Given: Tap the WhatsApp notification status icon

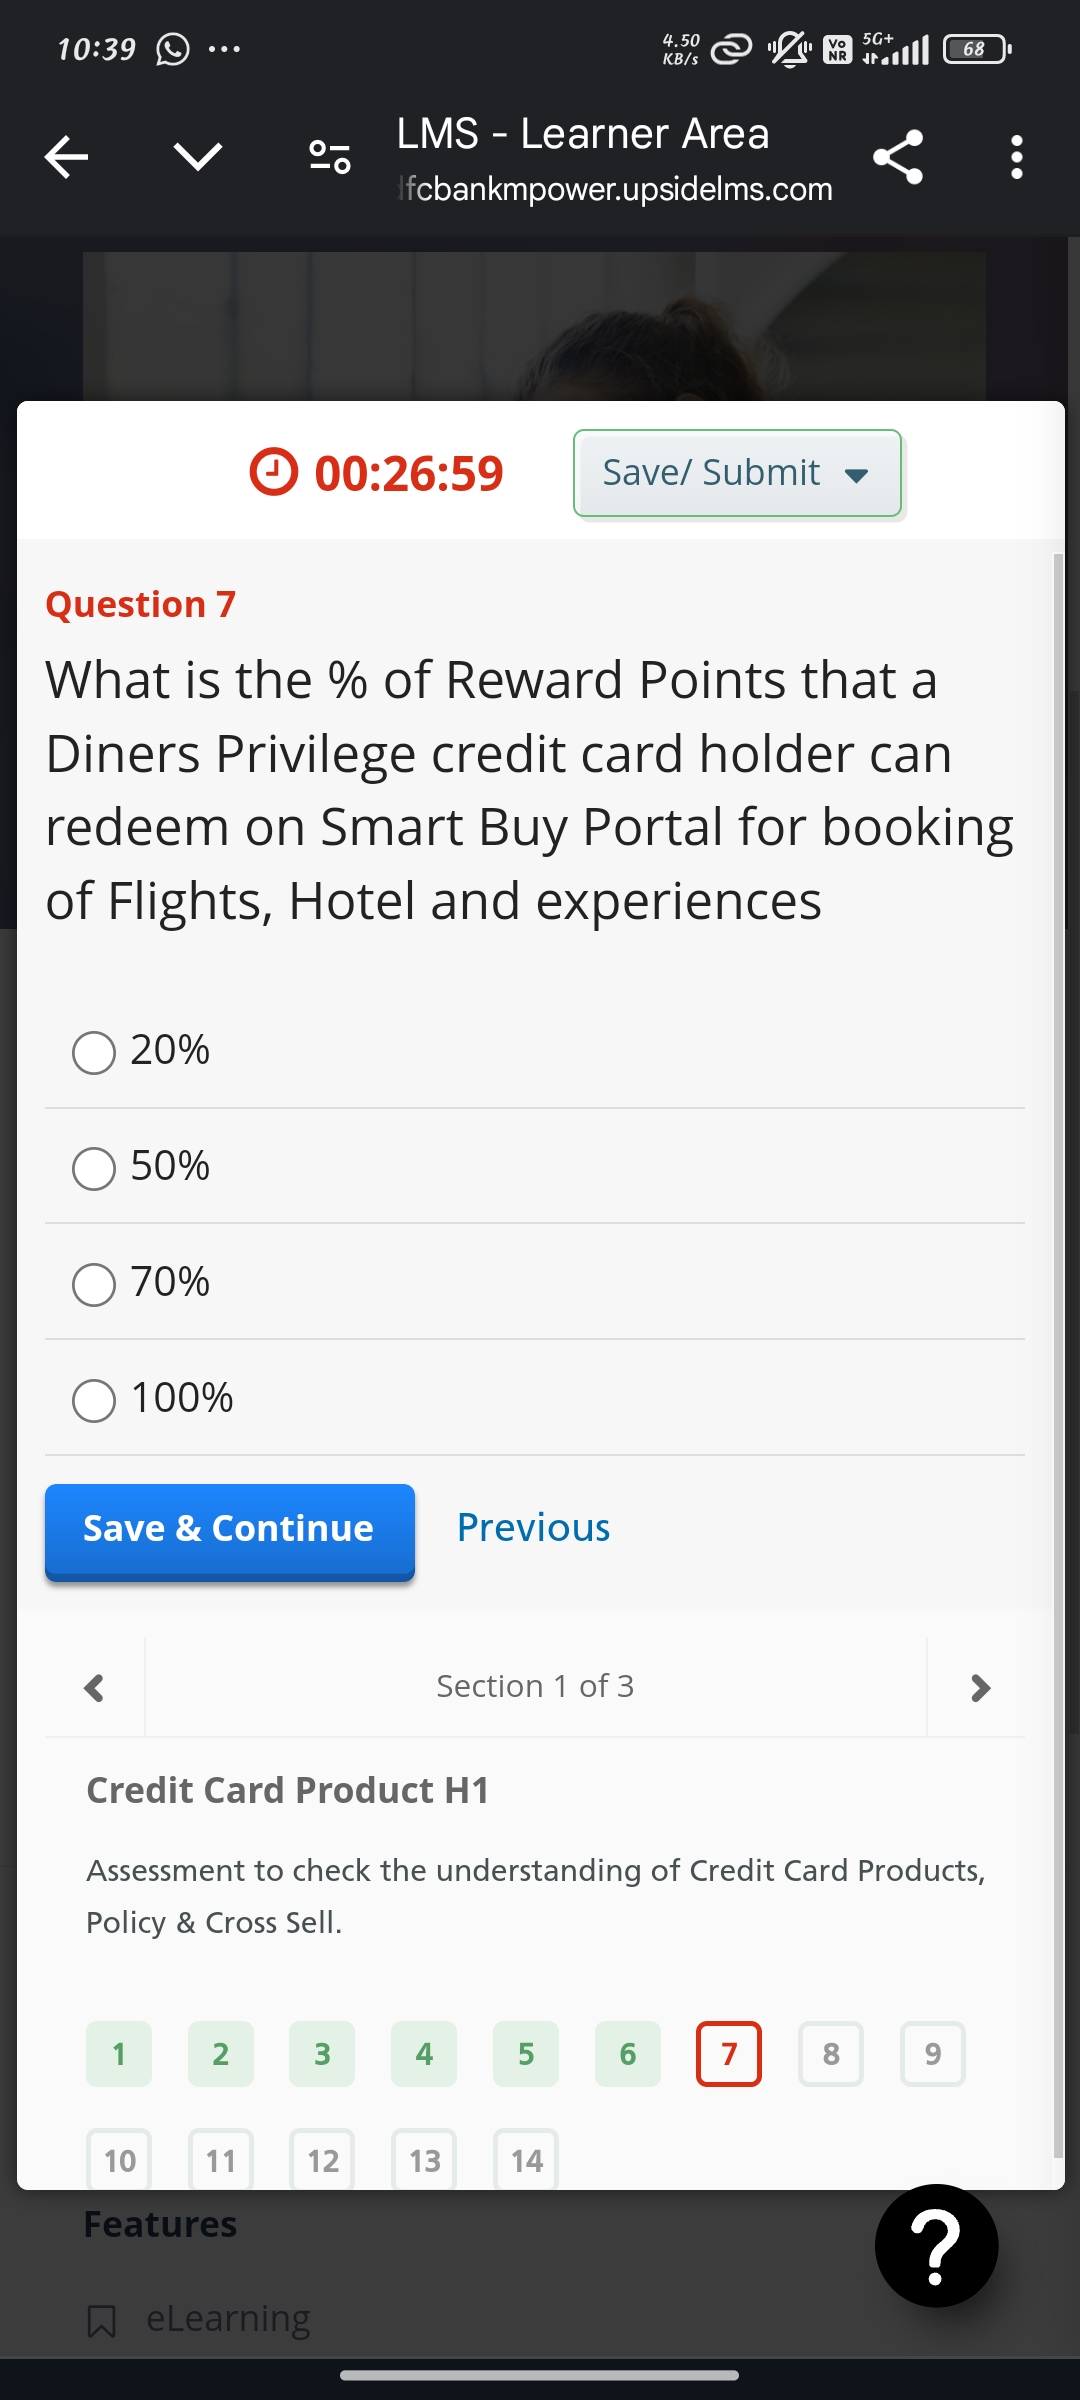Looking at the screenshot, I should (x=173, y=49).
